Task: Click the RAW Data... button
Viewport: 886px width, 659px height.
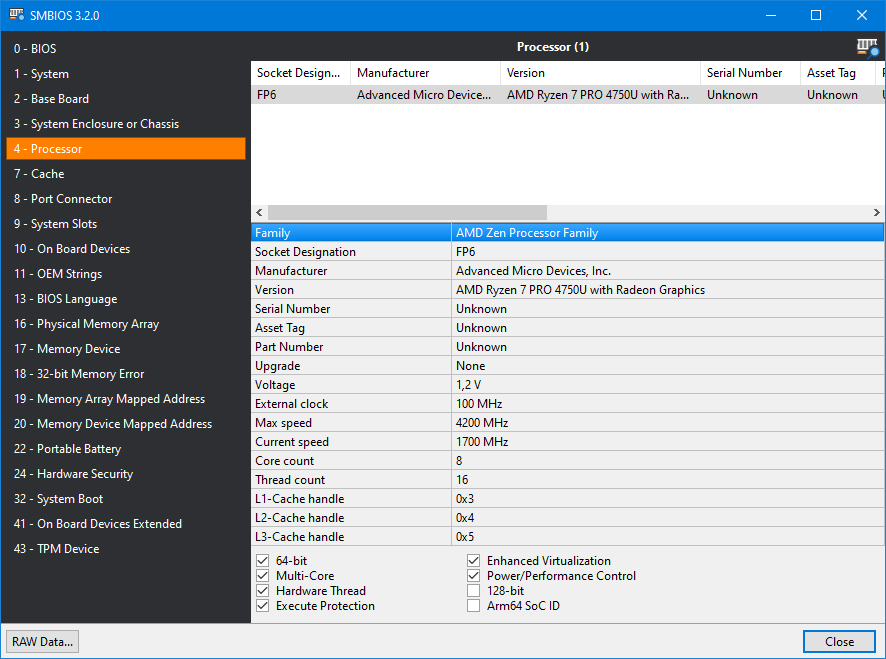Action: (x=42, y=642)
